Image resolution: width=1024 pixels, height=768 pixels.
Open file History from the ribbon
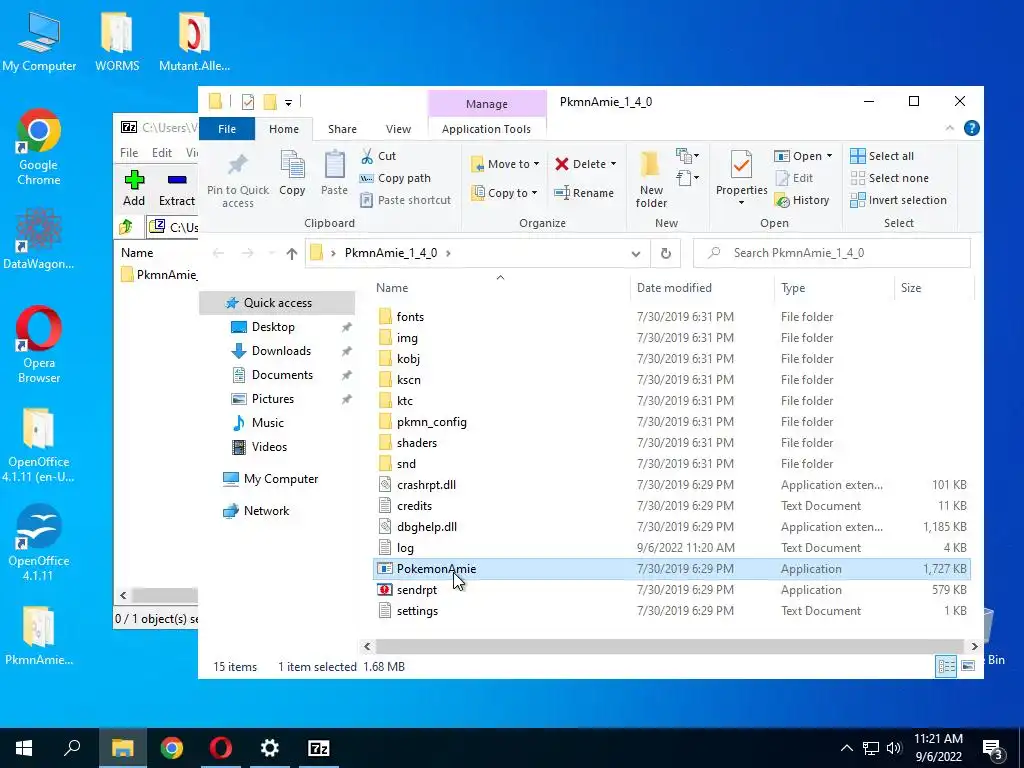click(802, 200)
